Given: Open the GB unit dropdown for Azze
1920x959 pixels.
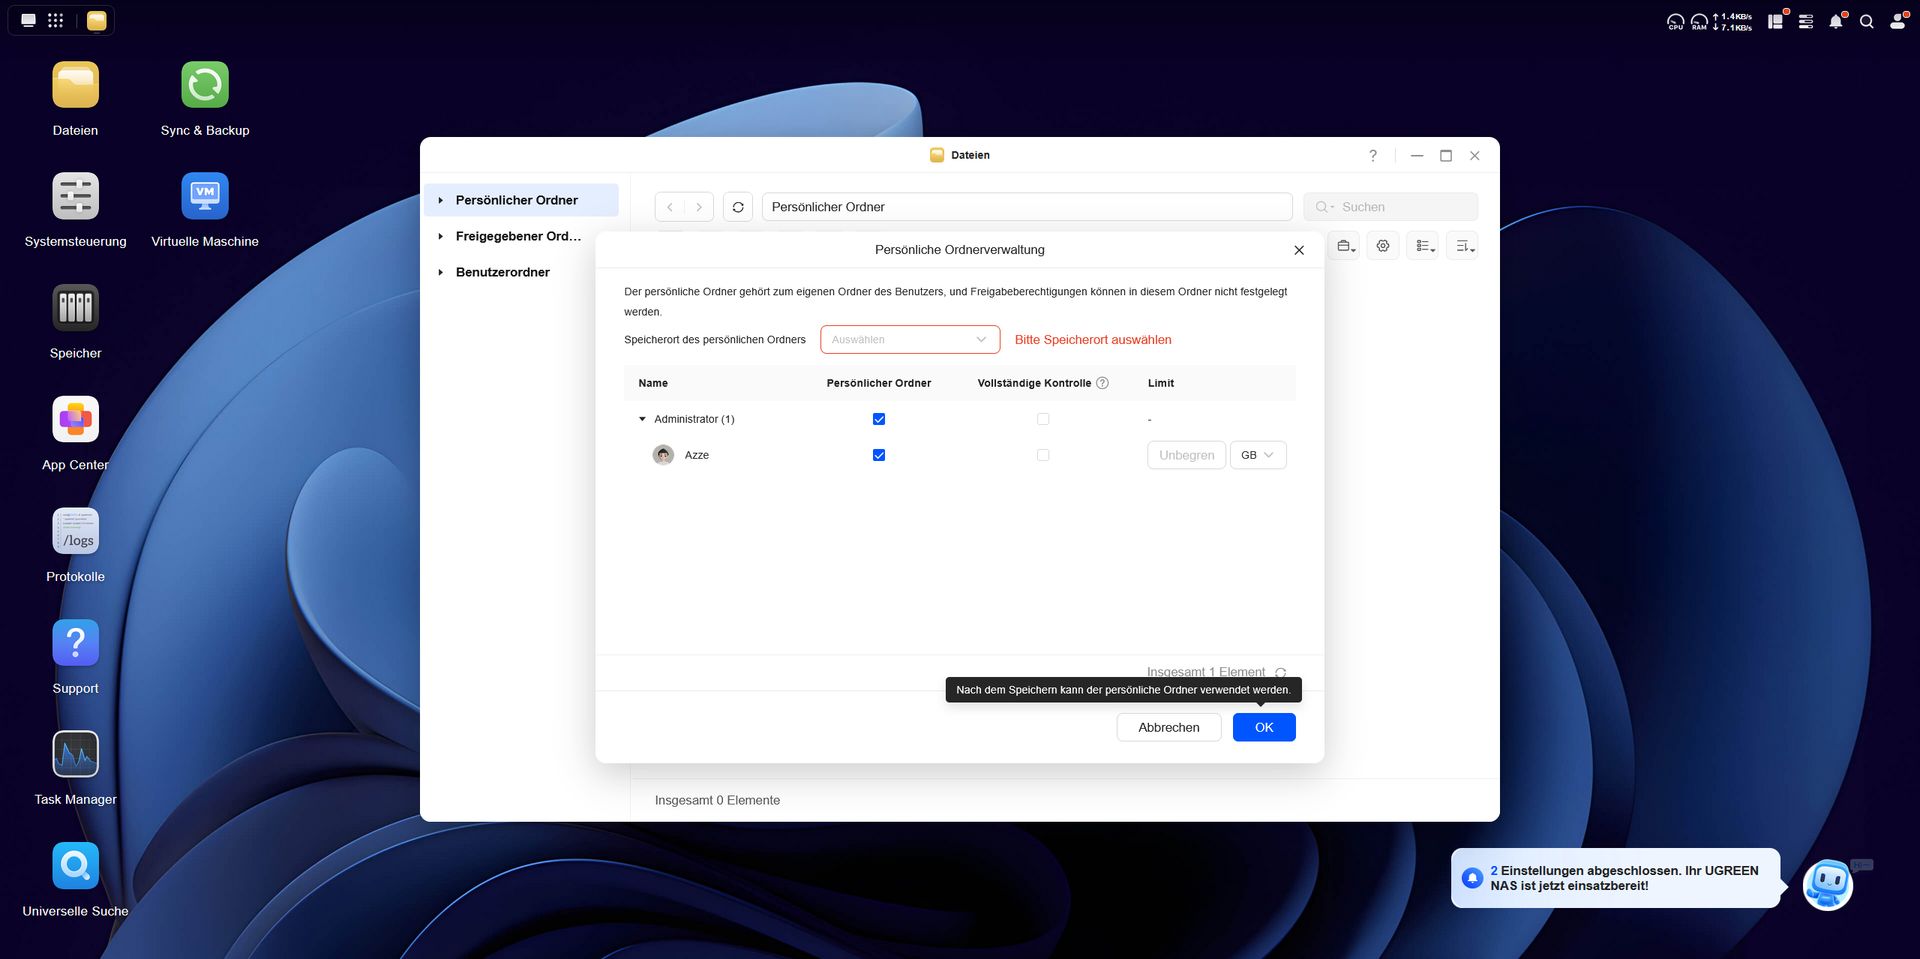Looking at the screenshot, I should click(x=1257, y=455).
